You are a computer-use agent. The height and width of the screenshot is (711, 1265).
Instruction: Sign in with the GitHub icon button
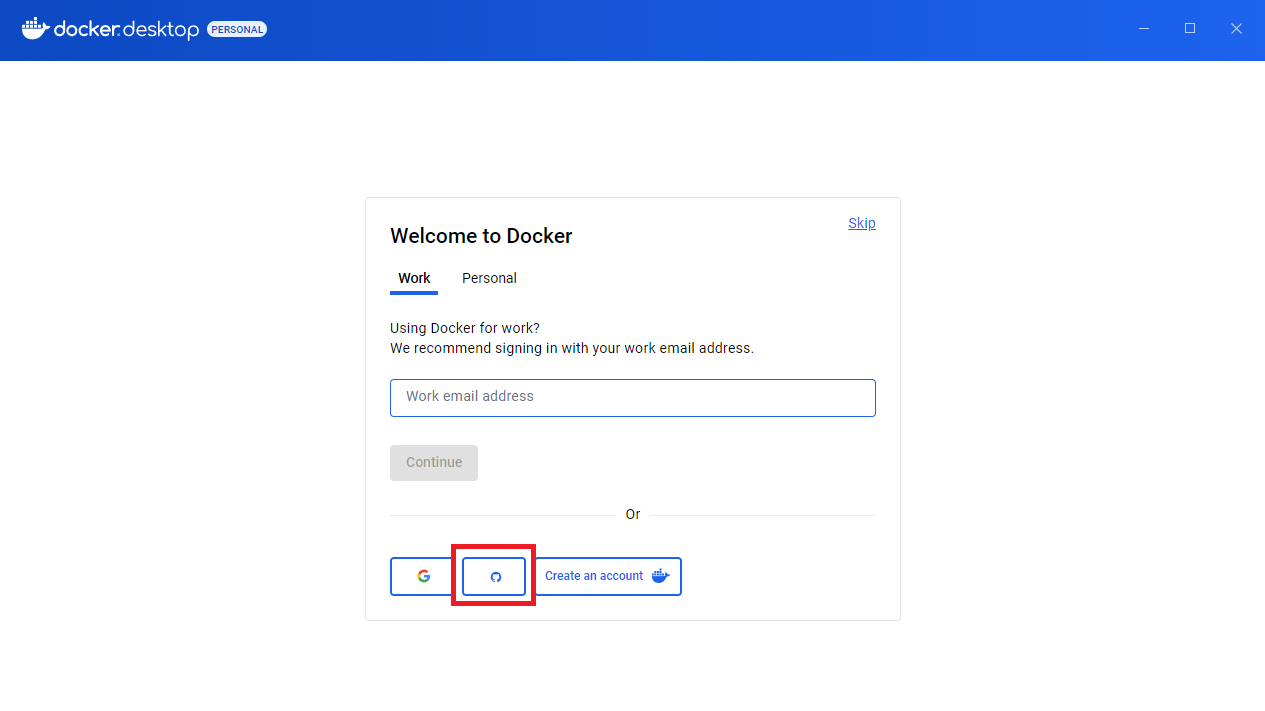(x=494, y=576)
